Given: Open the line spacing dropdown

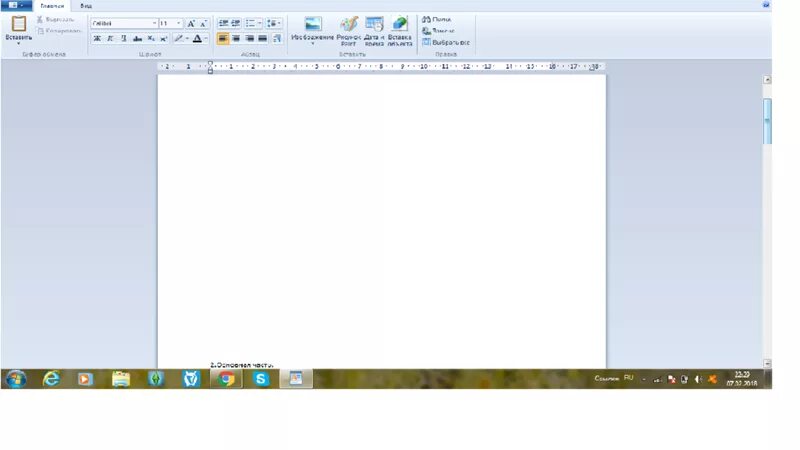Looking at the screenshot, I should point(273,23).
